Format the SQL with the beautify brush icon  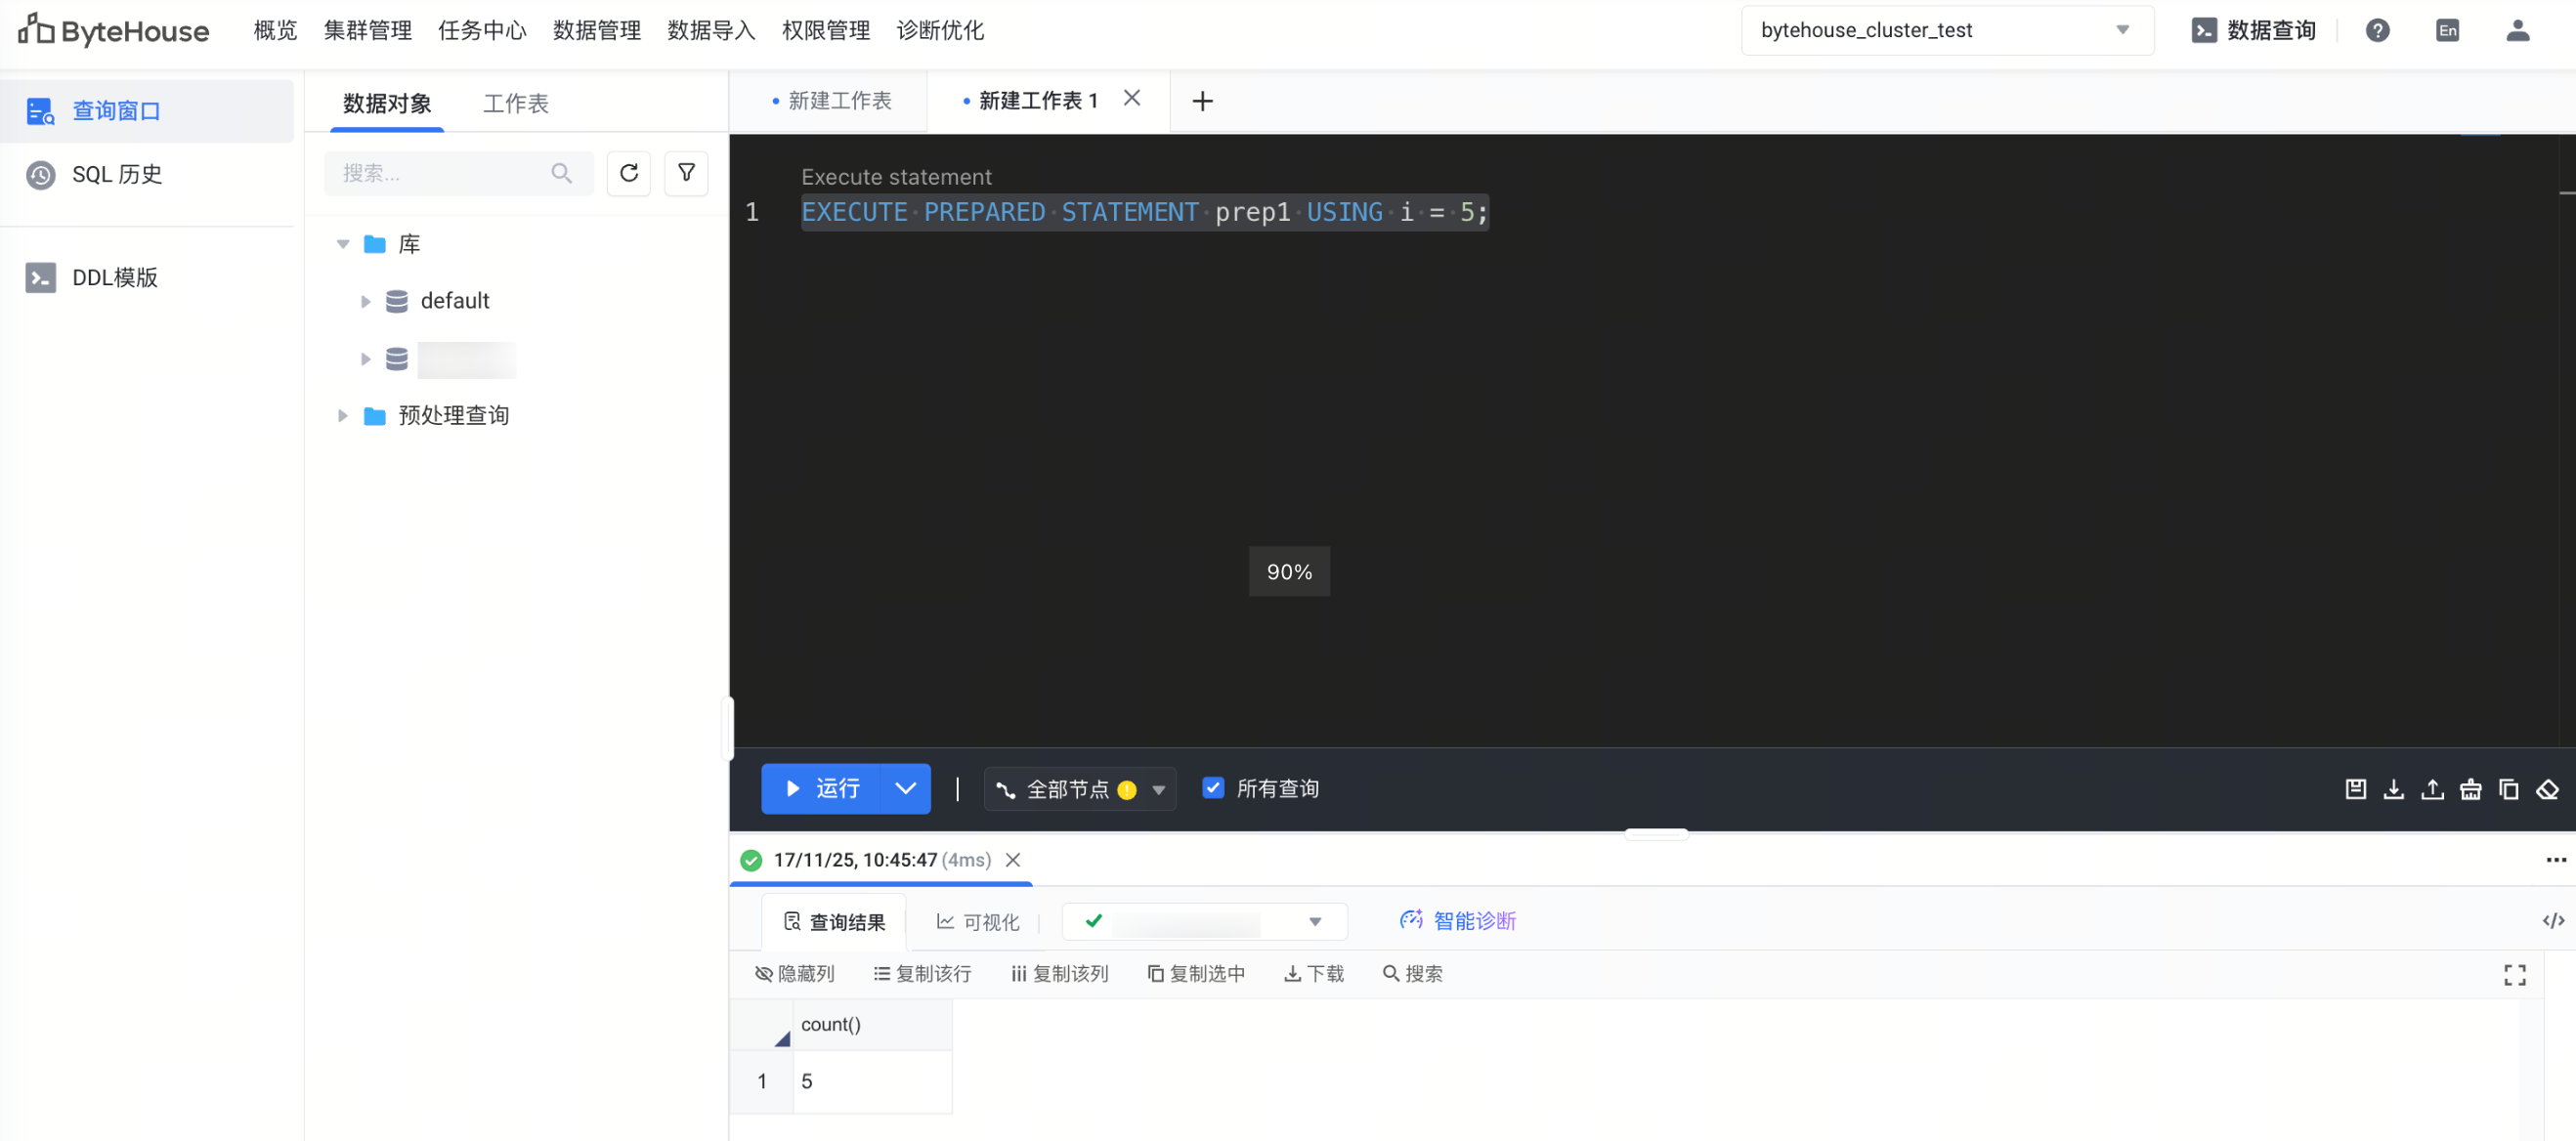(x=2471, y=789)
